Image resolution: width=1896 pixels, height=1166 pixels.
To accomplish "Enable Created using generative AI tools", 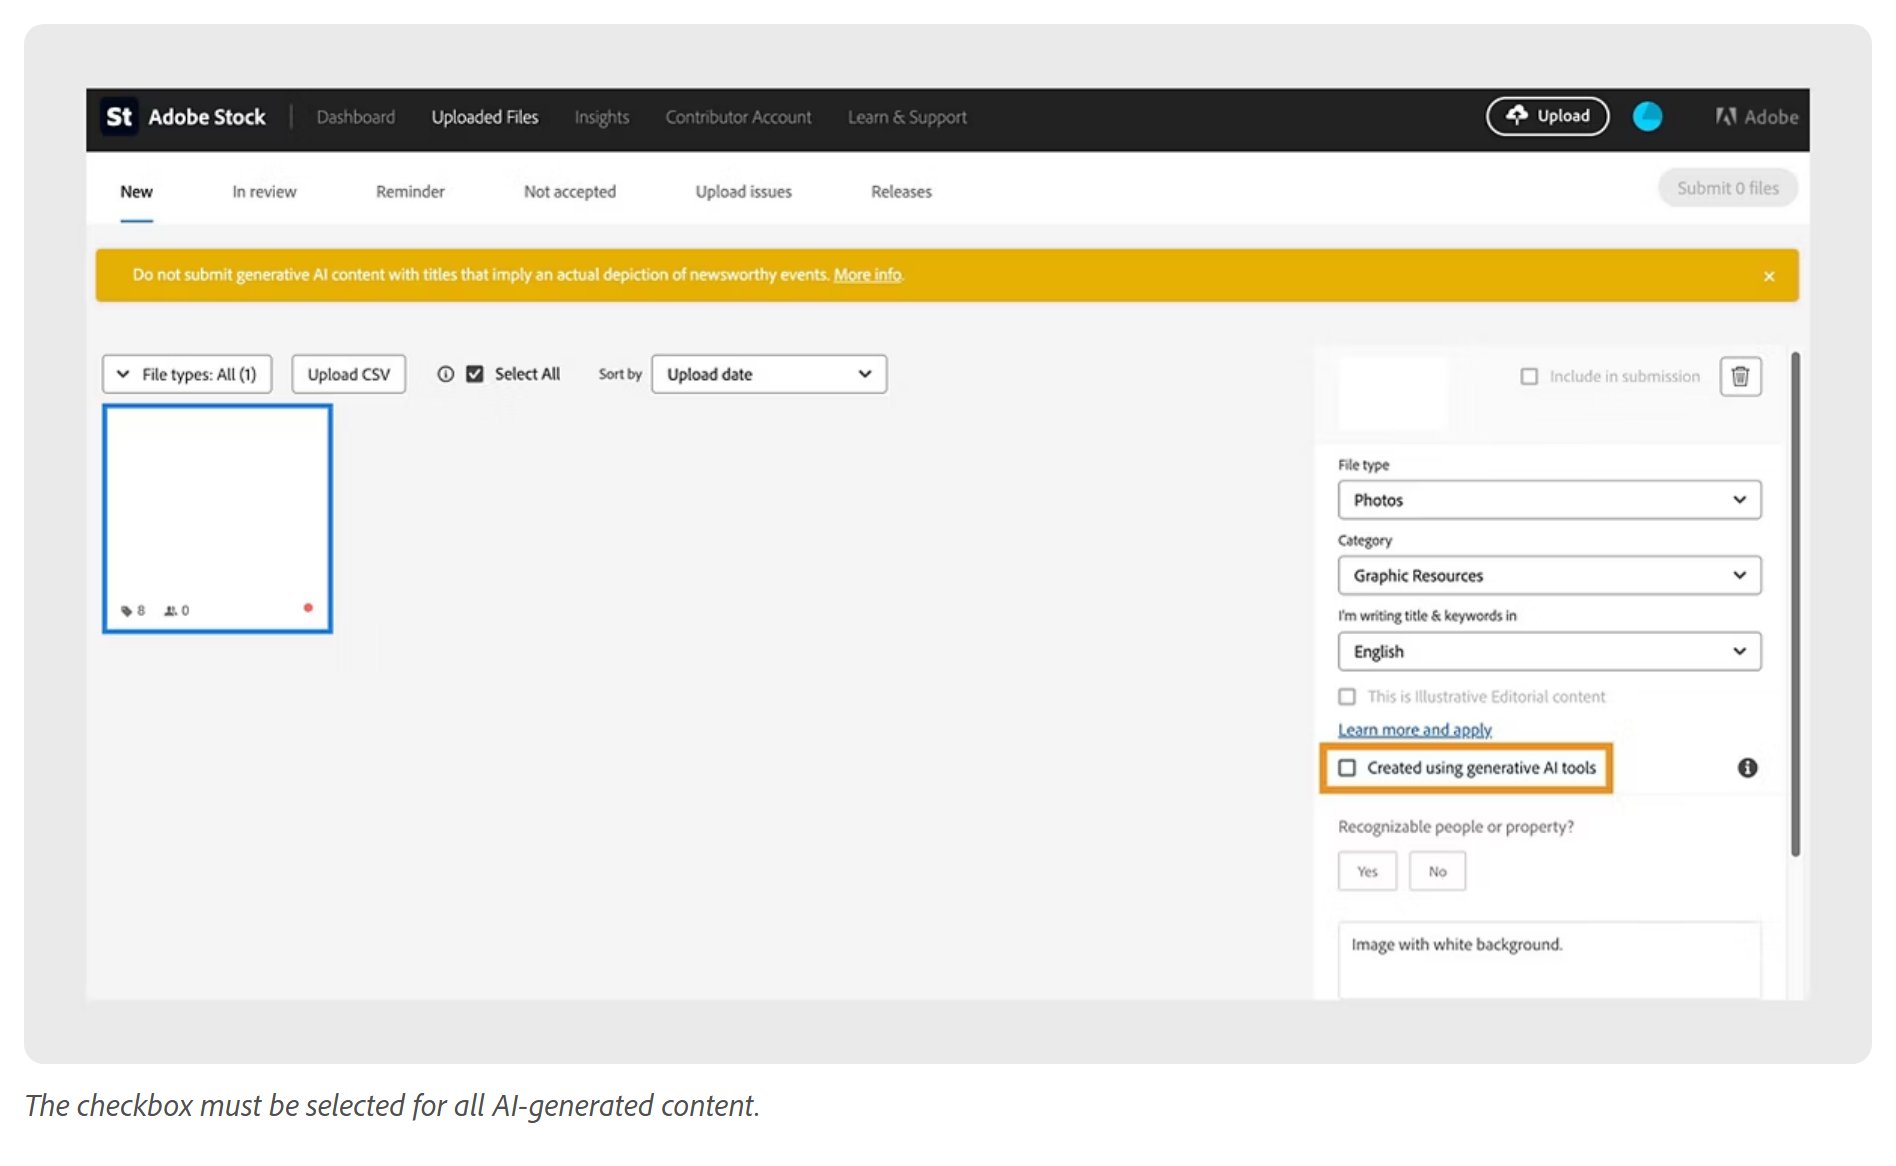I will (x=1347, y=768).
